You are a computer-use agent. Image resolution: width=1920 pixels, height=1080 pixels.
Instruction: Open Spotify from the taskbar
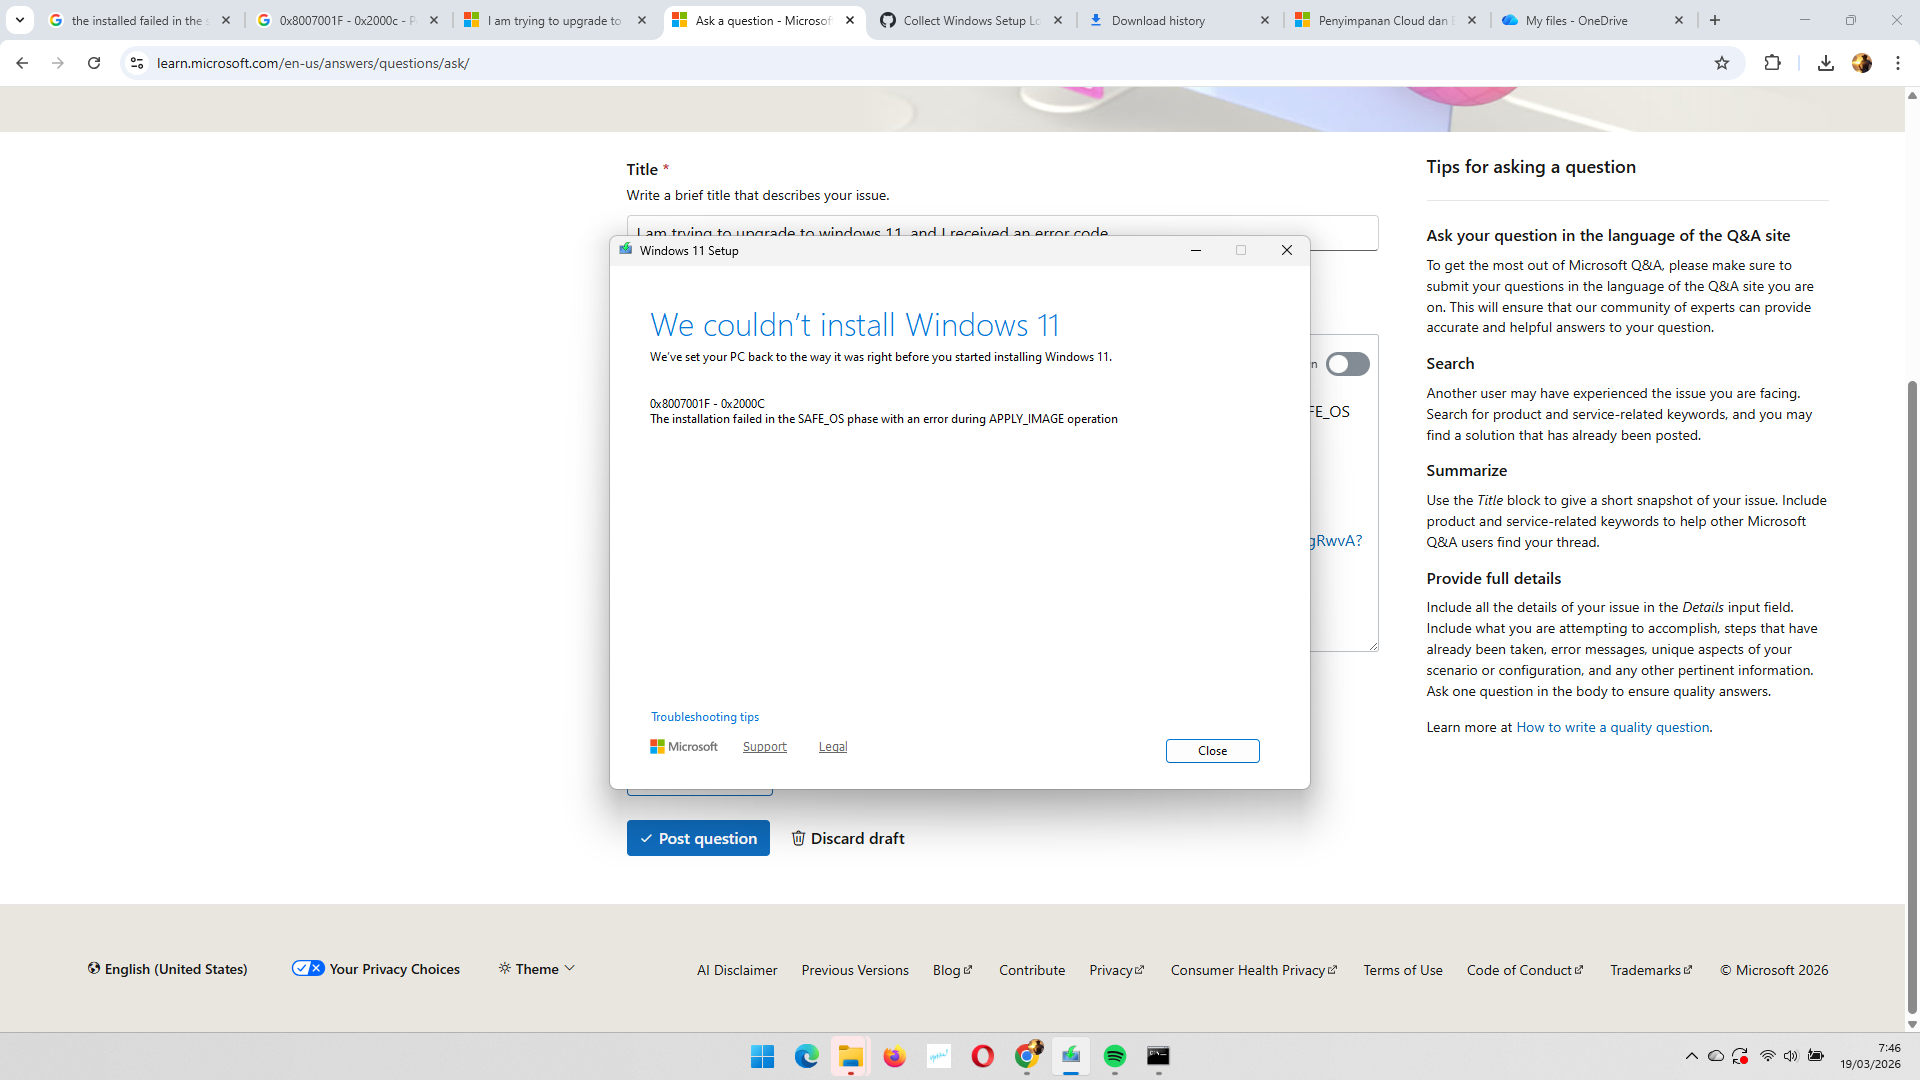tap(1114, 1056)
